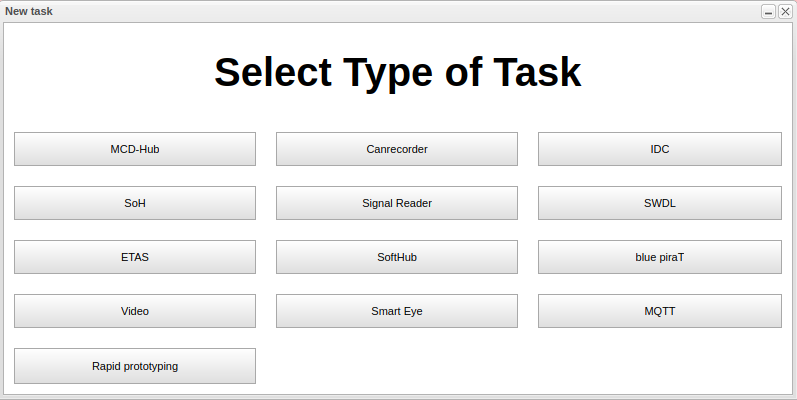797x400 pixels.
Task: Minimize the New task window
Action: click(x=768, y=12)
